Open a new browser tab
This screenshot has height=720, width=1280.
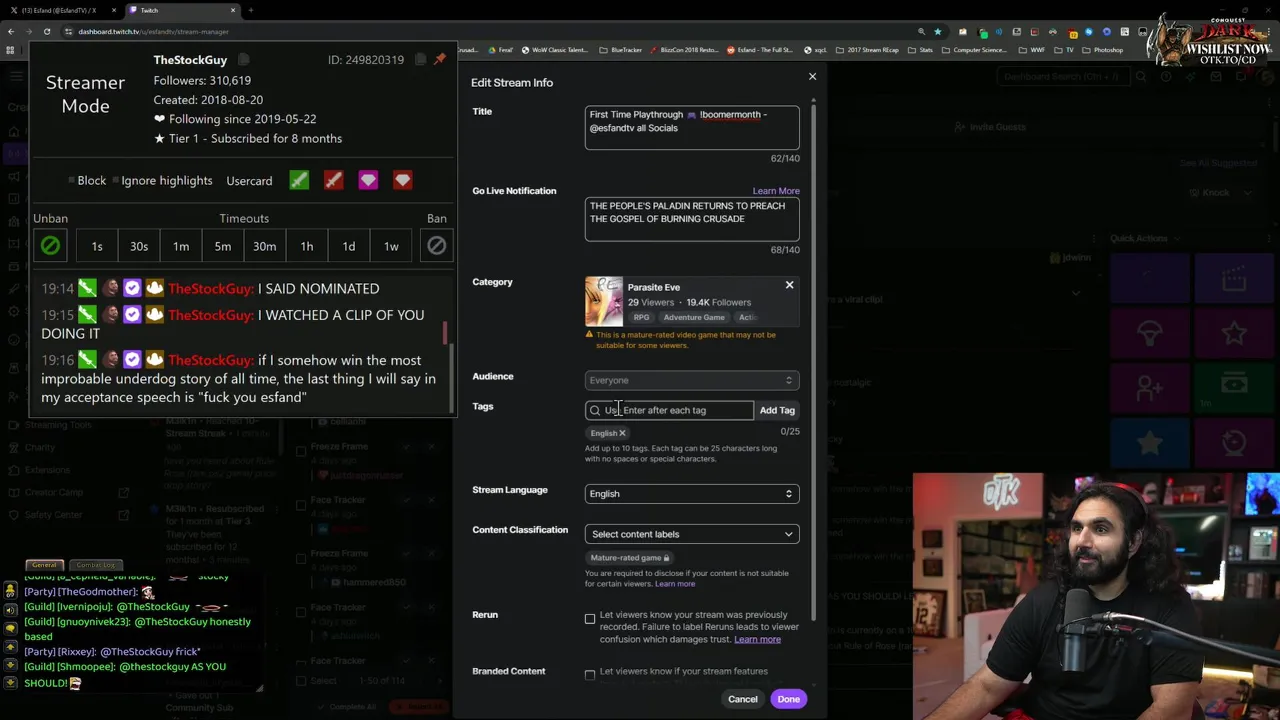(251, 10)
